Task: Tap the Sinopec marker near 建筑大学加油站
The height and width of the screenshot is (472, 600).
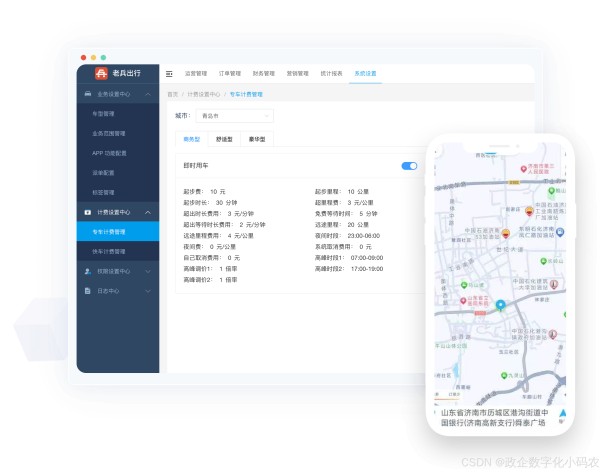Action: point(554,284)
